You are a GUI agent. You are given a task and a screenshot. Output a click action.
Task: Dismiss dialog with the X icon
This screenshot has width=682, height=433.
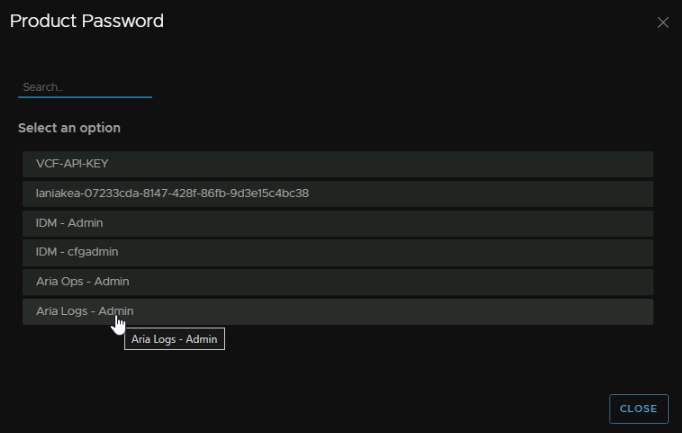click(663, 22)
